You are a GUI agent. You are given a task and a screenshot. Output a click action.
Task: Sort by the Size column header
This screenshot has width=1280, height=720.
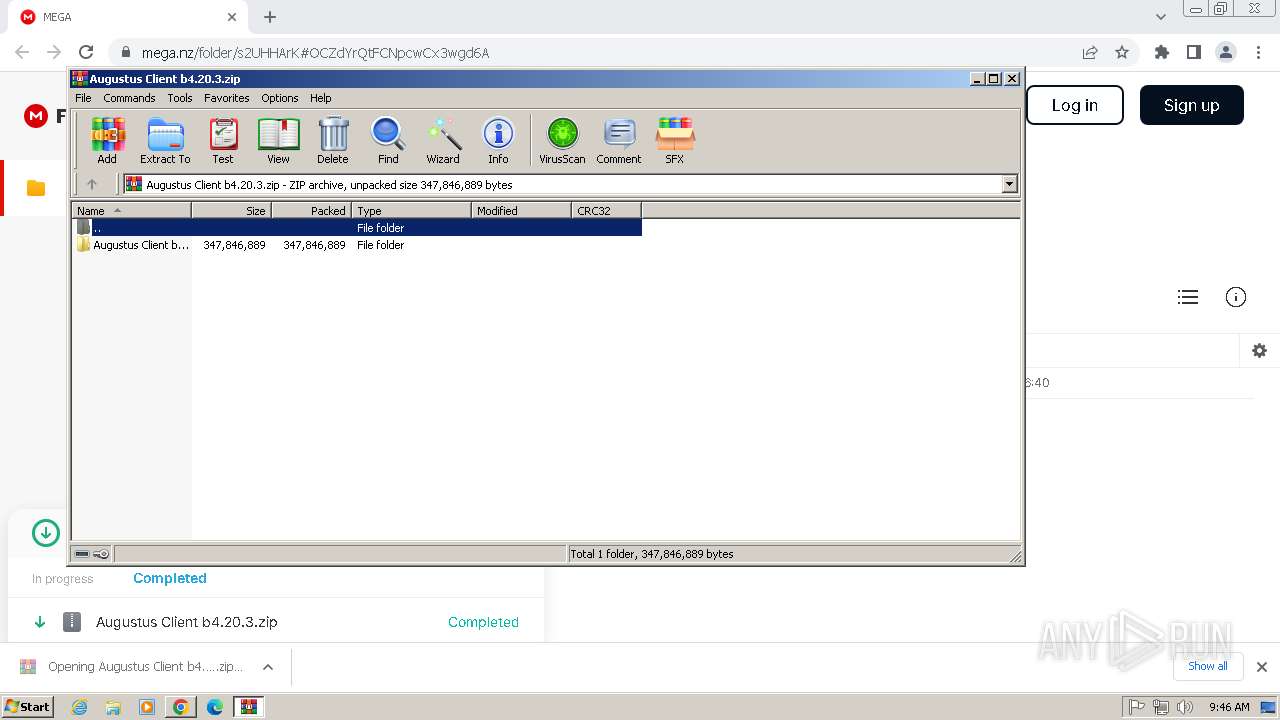pyautogui.click(x=231, y=210)
